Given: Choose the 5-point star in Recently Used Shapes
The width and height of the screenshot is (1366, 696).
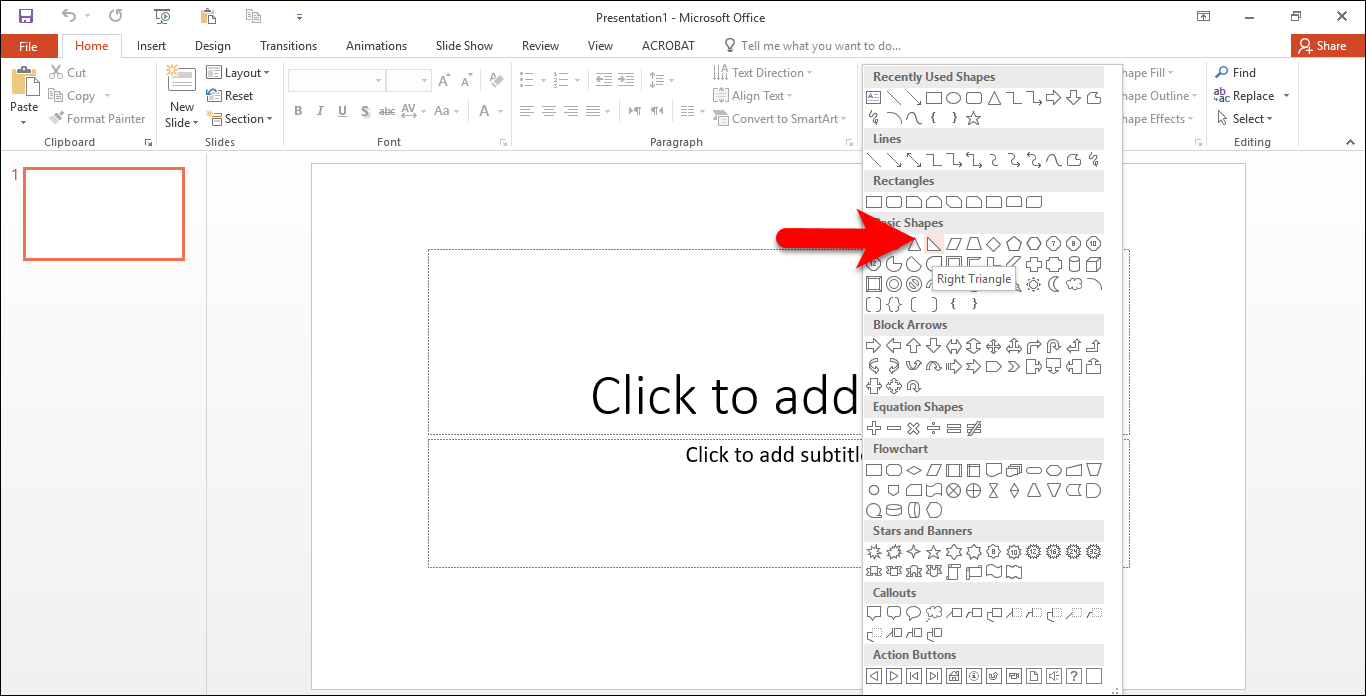Looking at the screenshot, I should point(974,118).
